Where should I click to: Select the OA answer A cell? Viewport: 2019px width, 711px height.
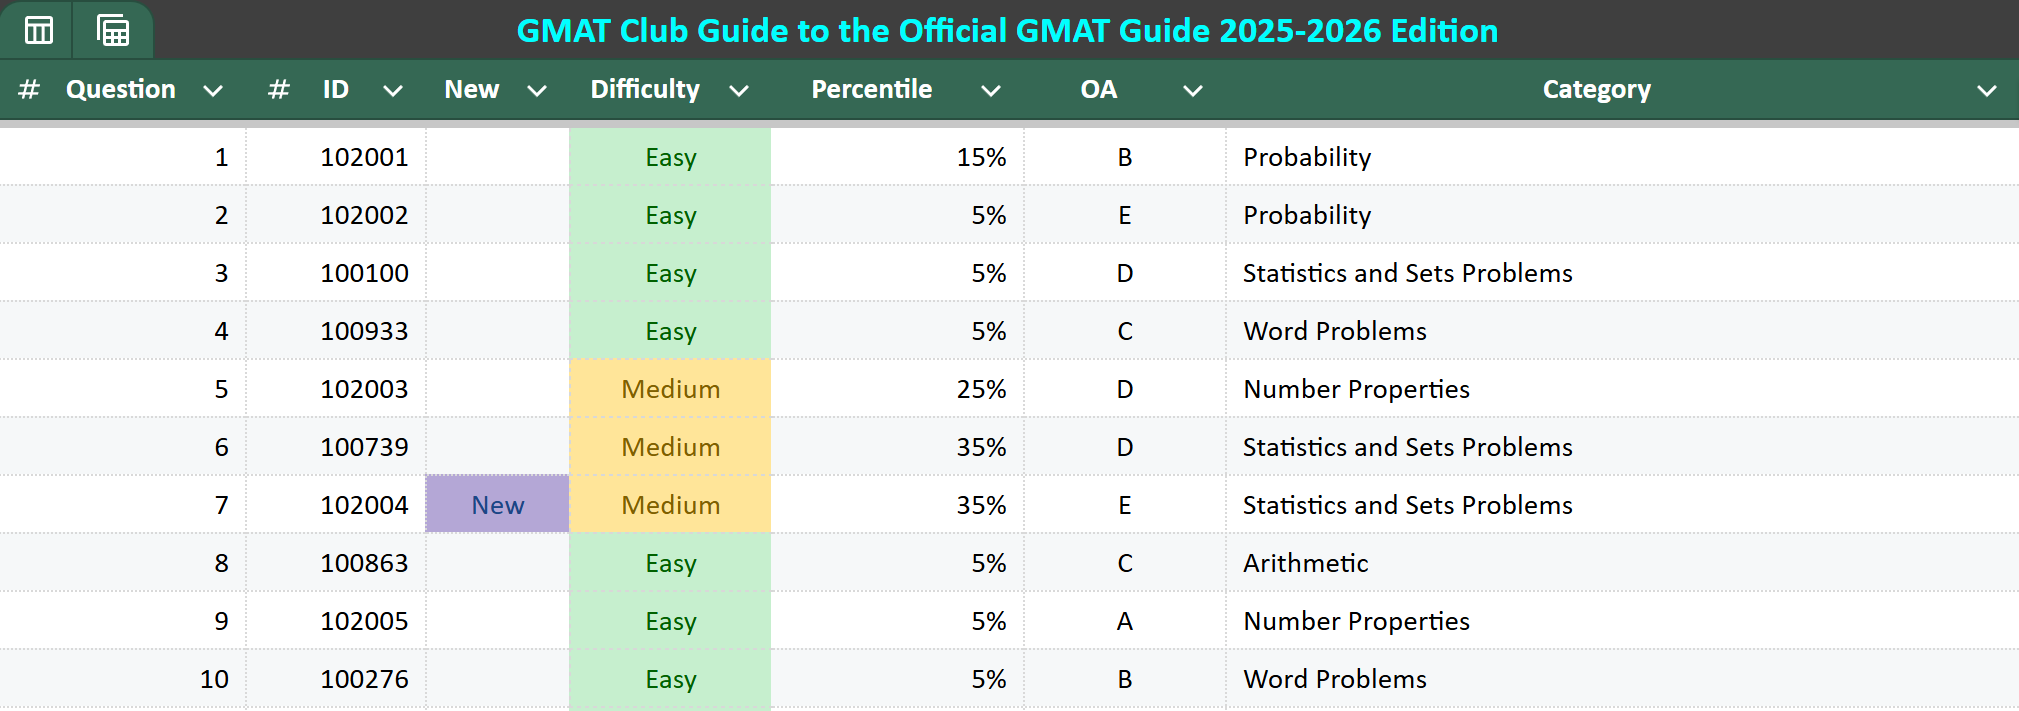pyautogui.click(x=1125, y=621)
